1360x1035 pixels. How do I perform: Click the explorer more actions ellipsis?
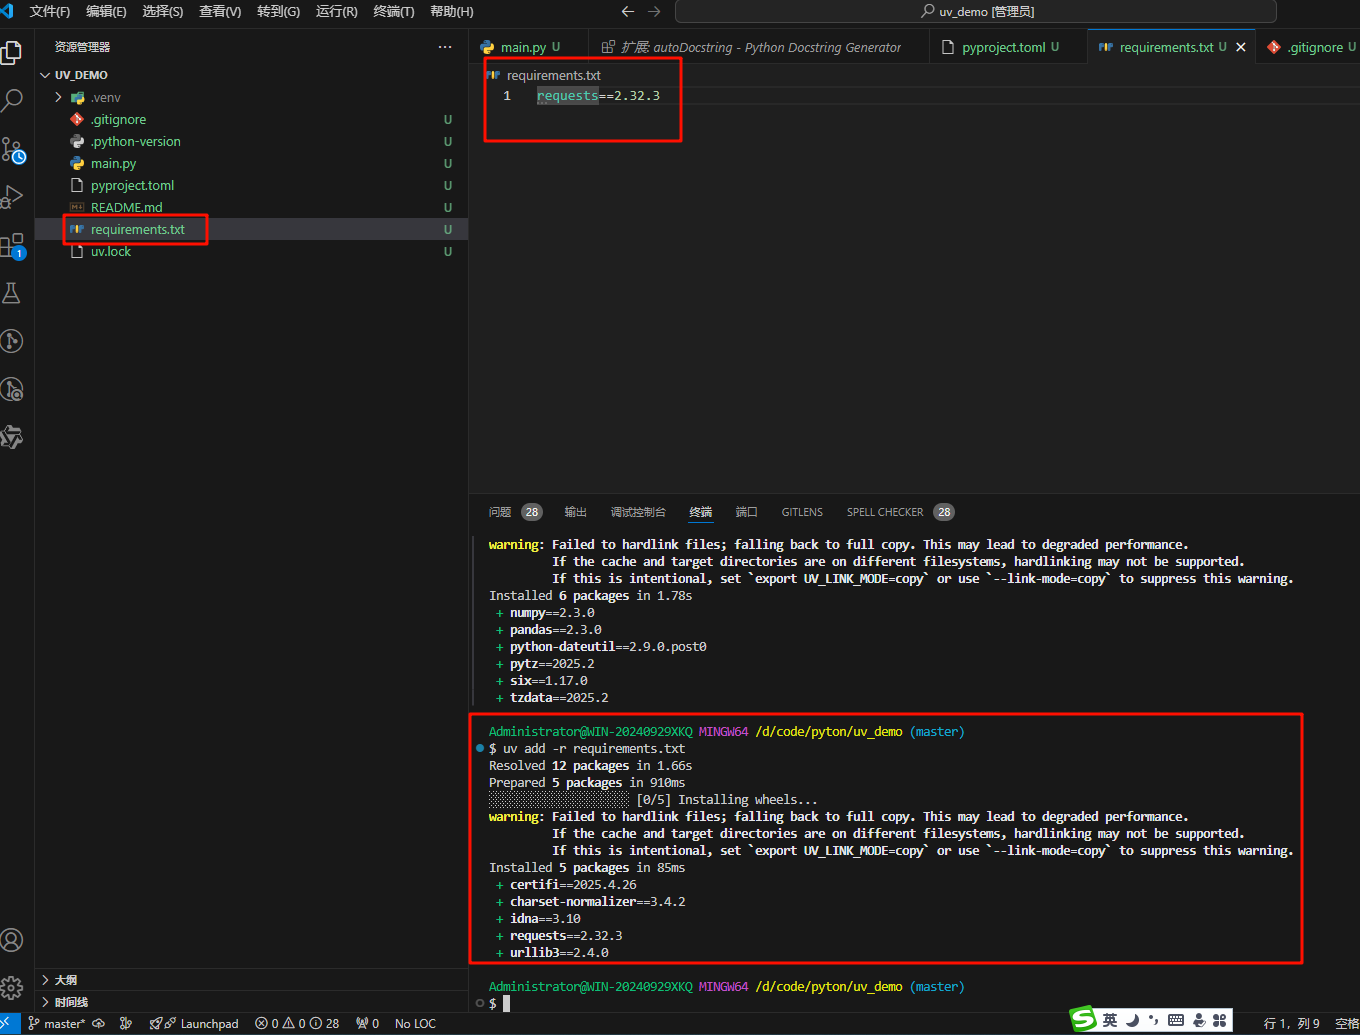pos(445,47)
